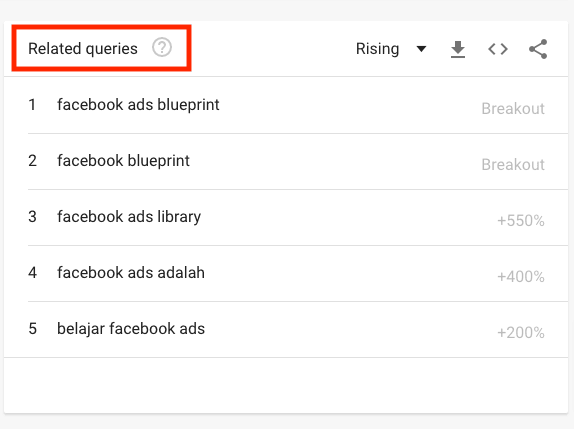Click the +550% rising value
574x429 pixels.
pyautogui.click(x=521, y=221)
